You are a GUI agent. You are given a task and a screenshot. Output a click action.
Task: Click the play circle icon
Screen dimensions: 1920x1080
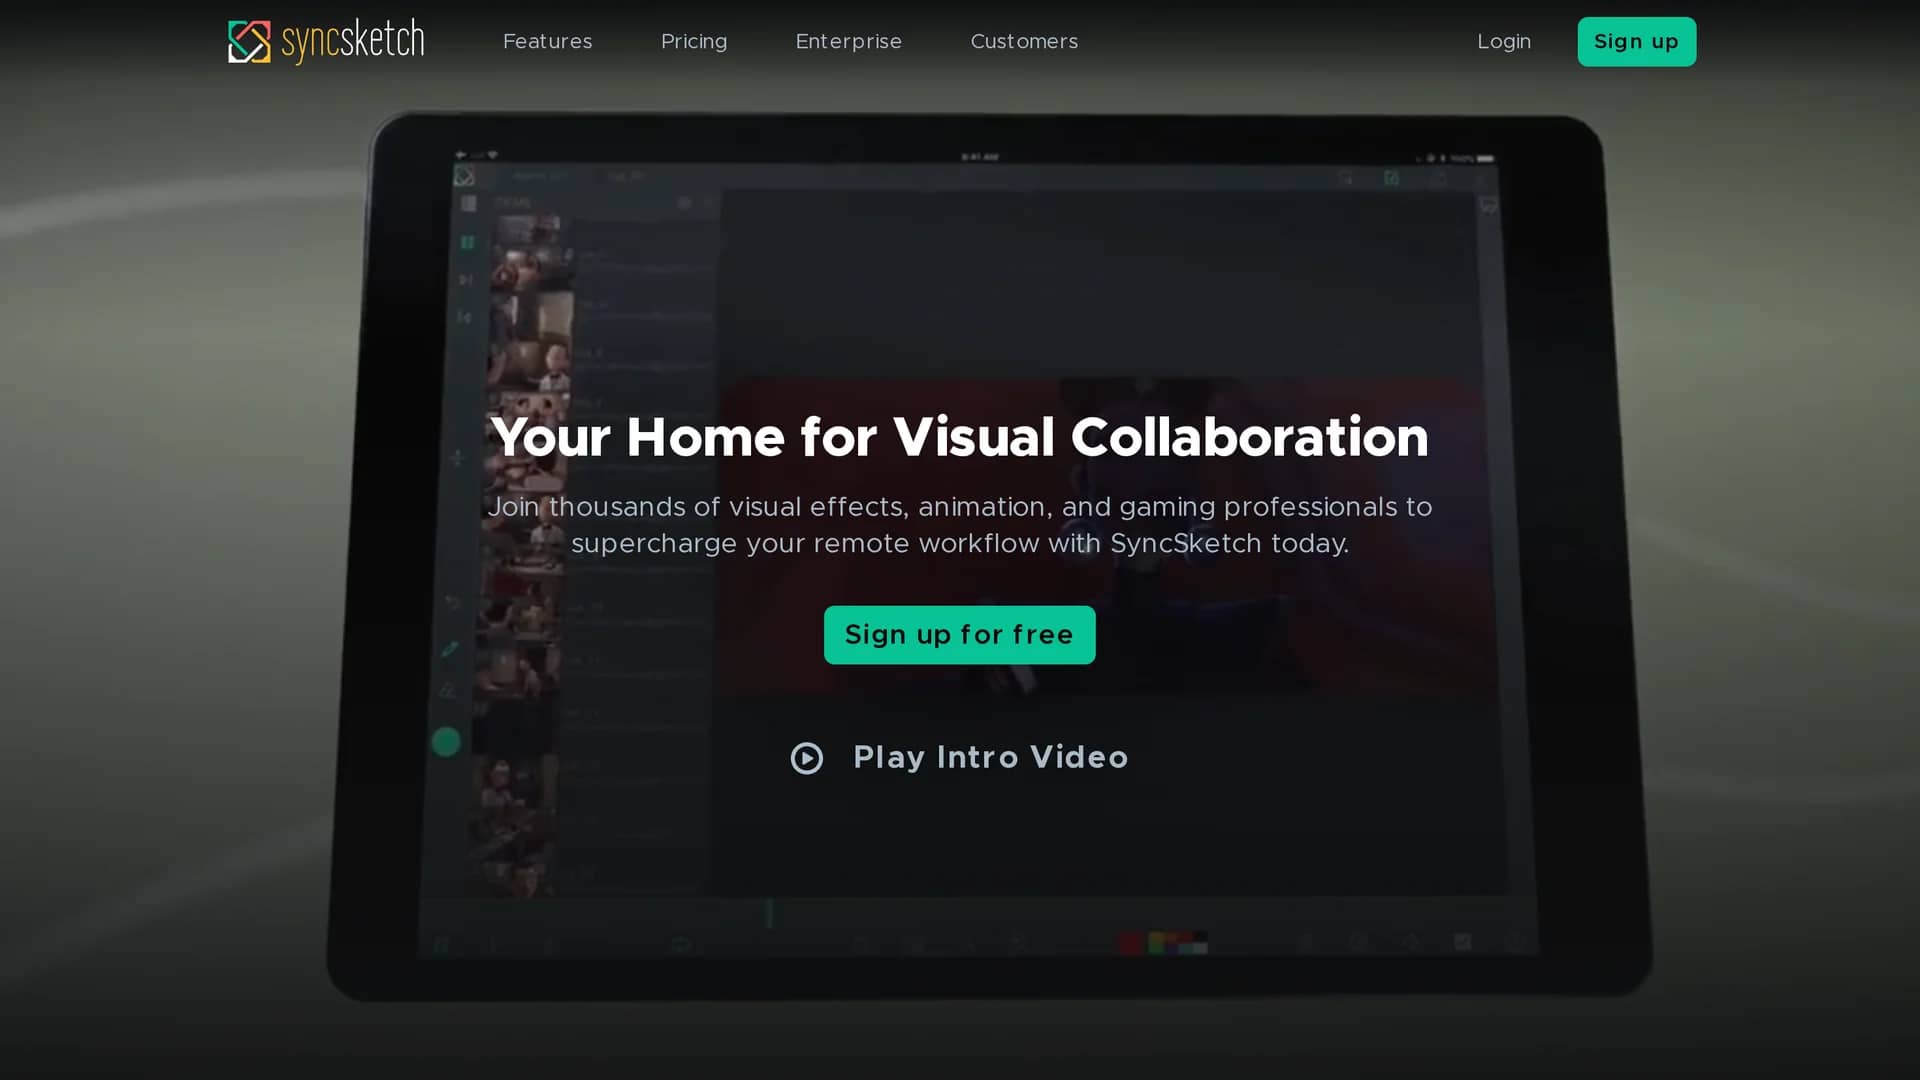[x=806, y=758]
